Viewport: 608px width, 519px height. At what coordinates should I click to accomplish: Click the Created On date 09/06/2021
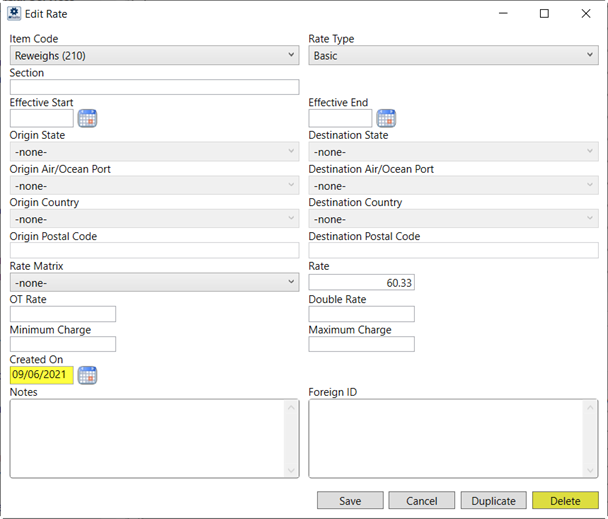tap(41, 375)
